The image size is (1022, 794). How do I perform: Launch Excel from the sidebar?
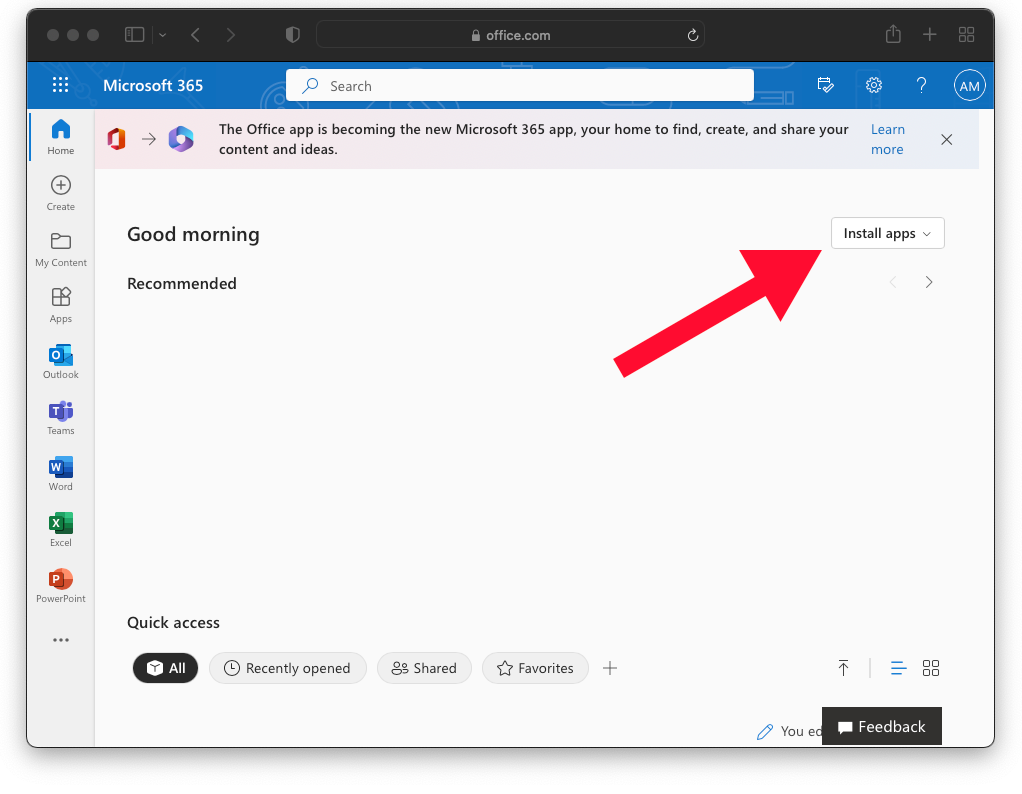click(x=61, y=529)
